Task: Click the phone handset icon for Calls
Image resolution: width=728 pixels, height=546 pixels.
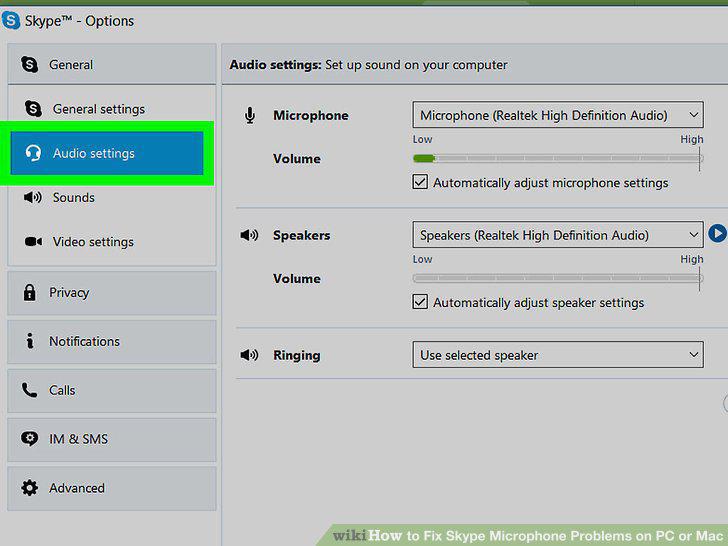Action: pos(29,390)
